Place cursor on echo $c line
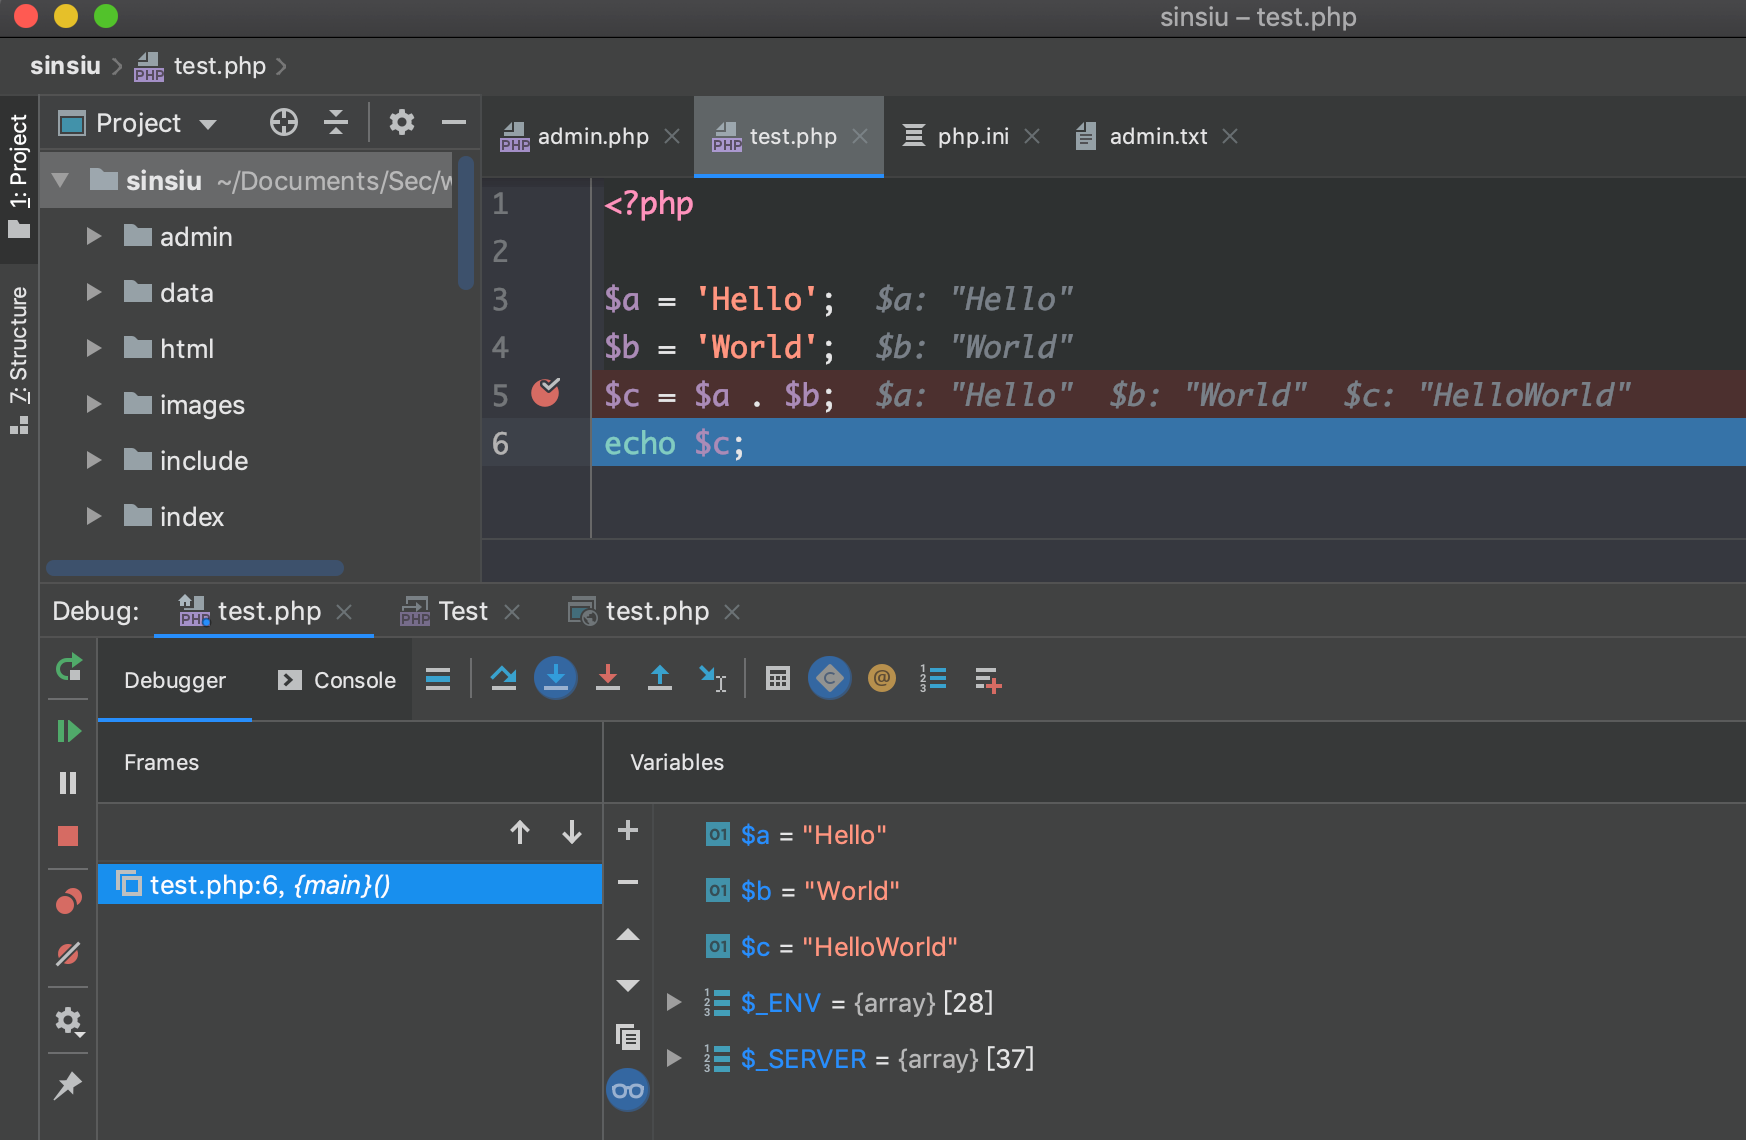Image resolution: width=1746 pixels, height=1140 pixels. [x=1168, y=442]
